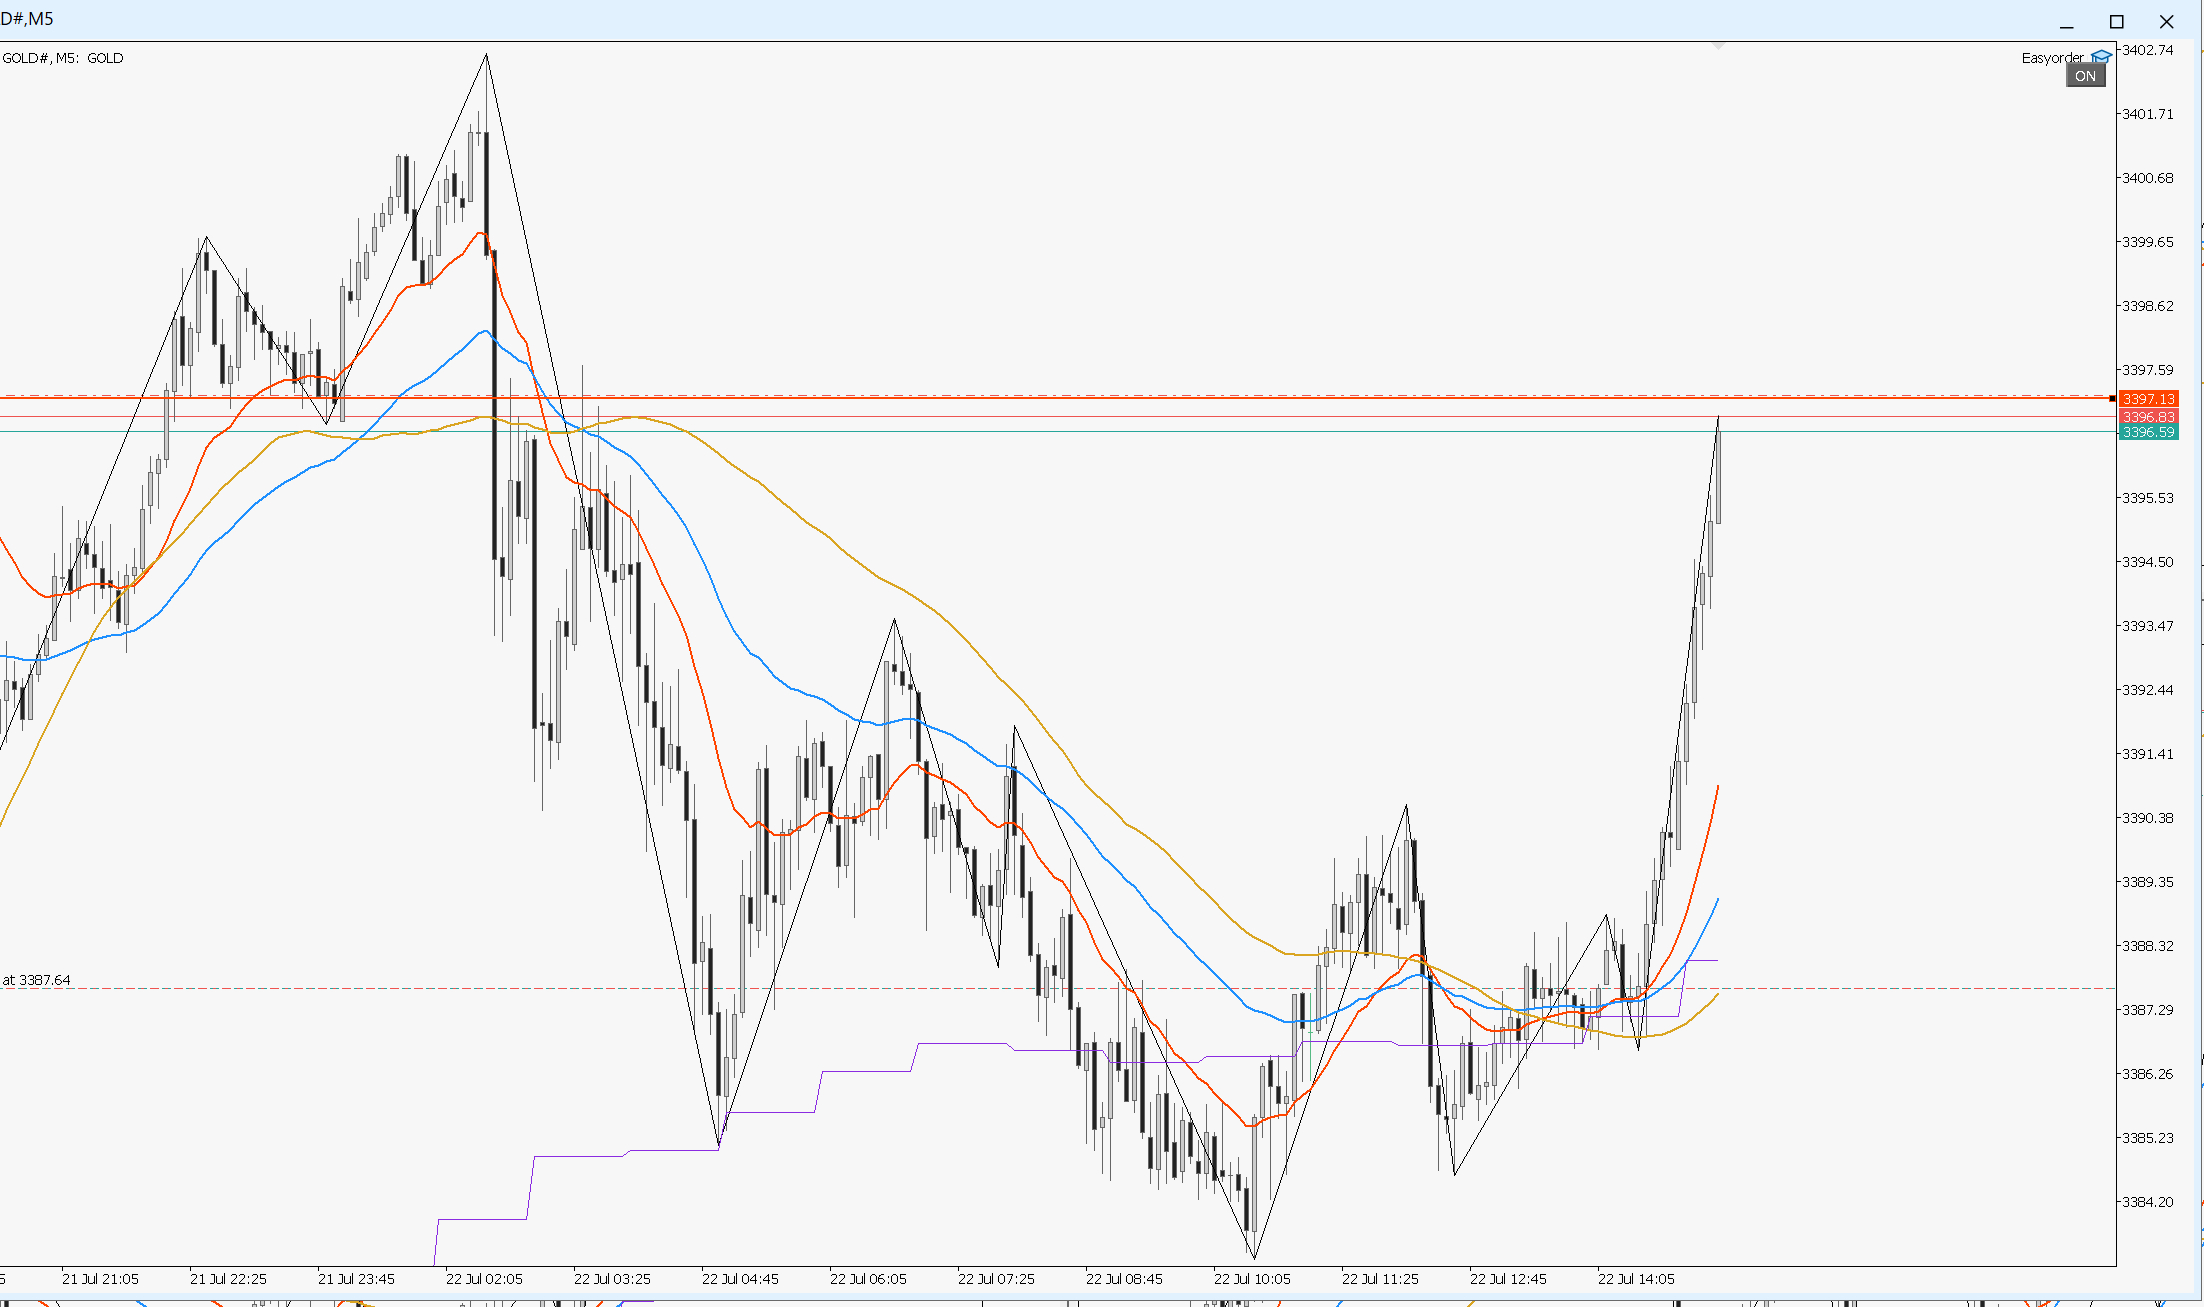Click the 21 Jul 21:05 time label
Screen dimensions: 2204x1307
(x=100, y=1279)
